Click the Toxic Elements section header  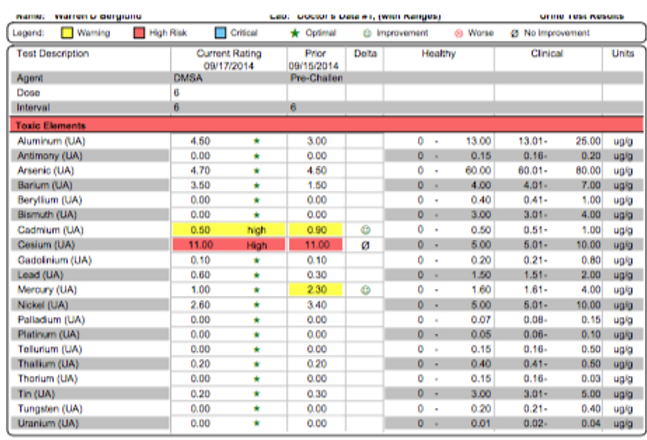pos(48,126)
